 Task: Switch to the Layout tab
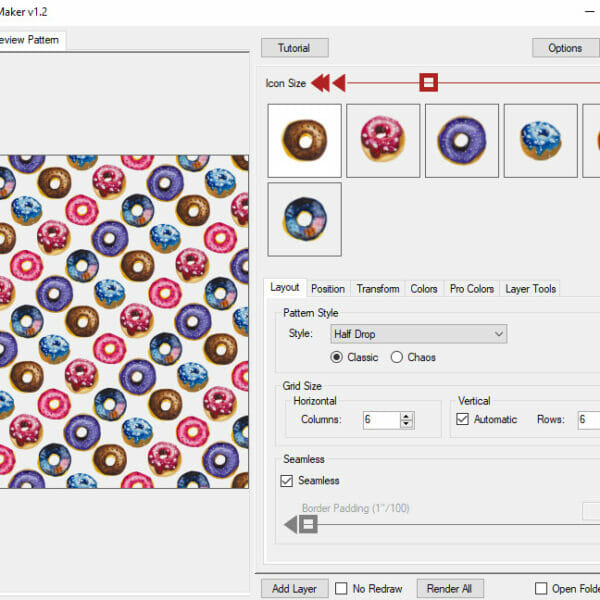[285, 287]
